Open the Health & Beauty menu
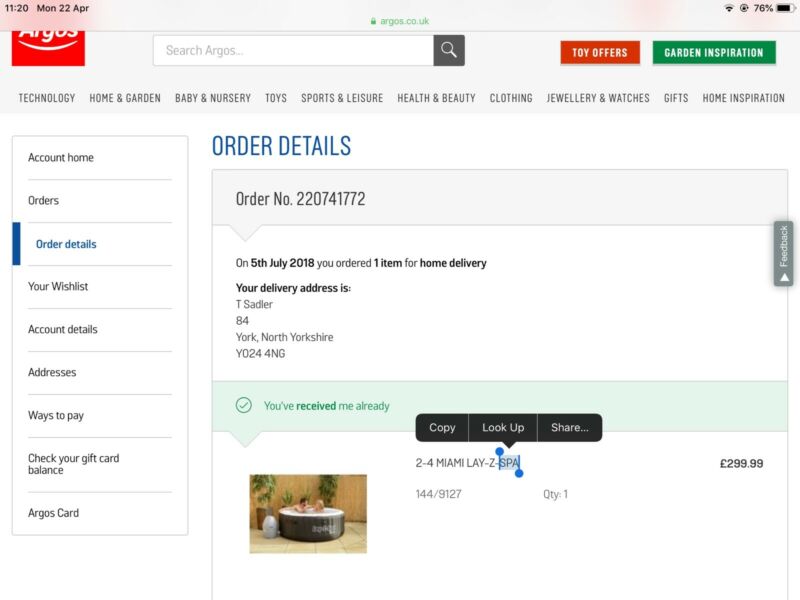 (436, 98)
